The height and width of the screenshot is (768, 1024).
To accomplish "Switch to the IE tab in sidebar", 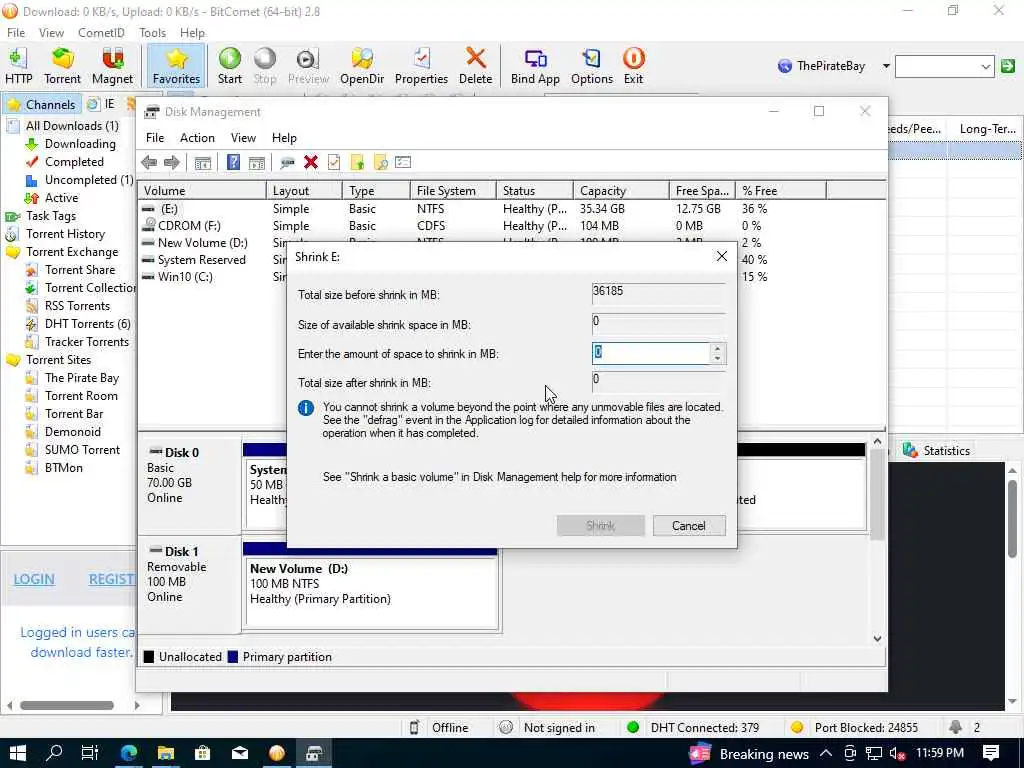I will click(102, 104).
